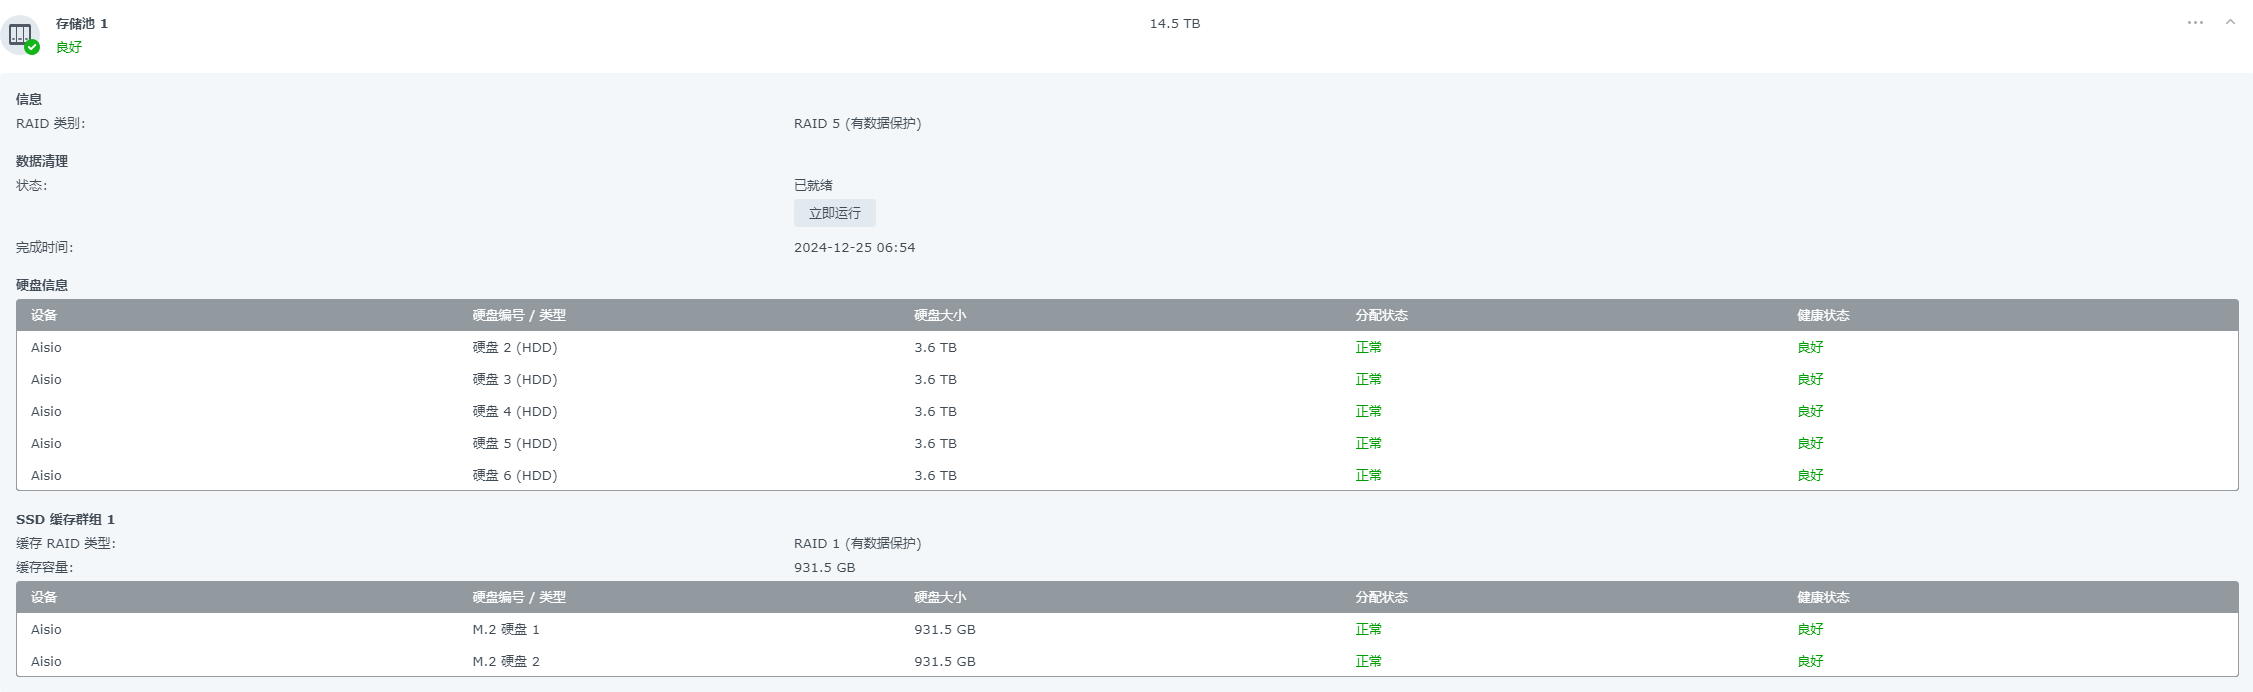
Task: Click 14.5 TB pool capacity label
Action: click(1175, 23)
